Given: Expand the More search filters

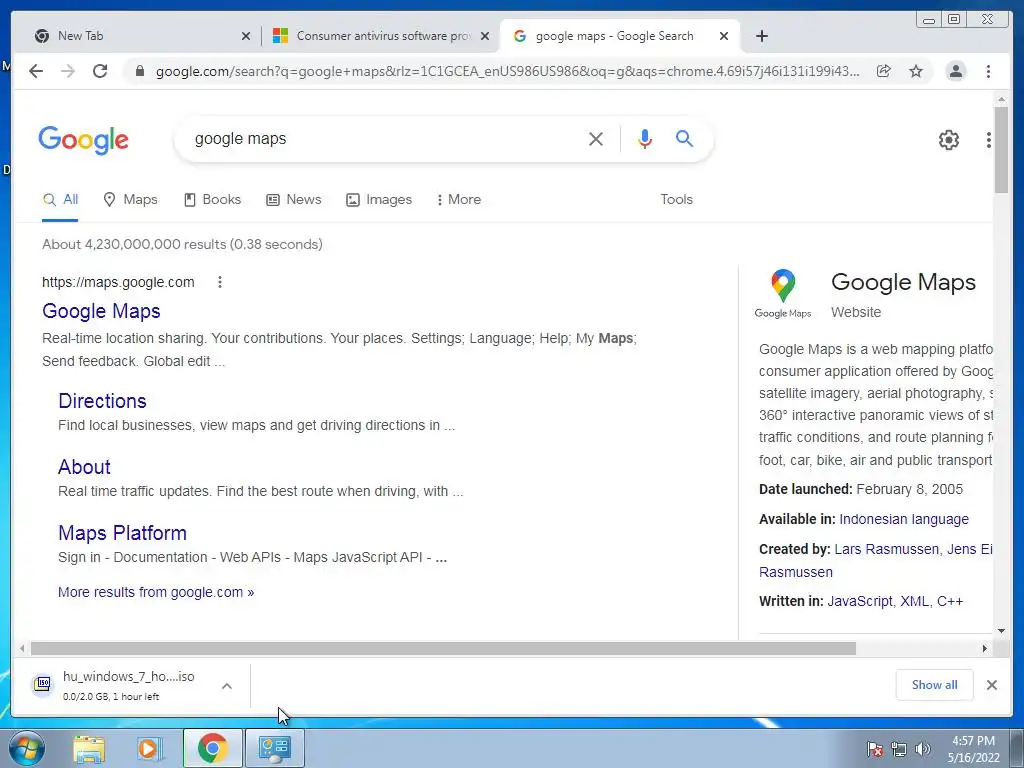Looking at the screenshot, I should point(458,200).
